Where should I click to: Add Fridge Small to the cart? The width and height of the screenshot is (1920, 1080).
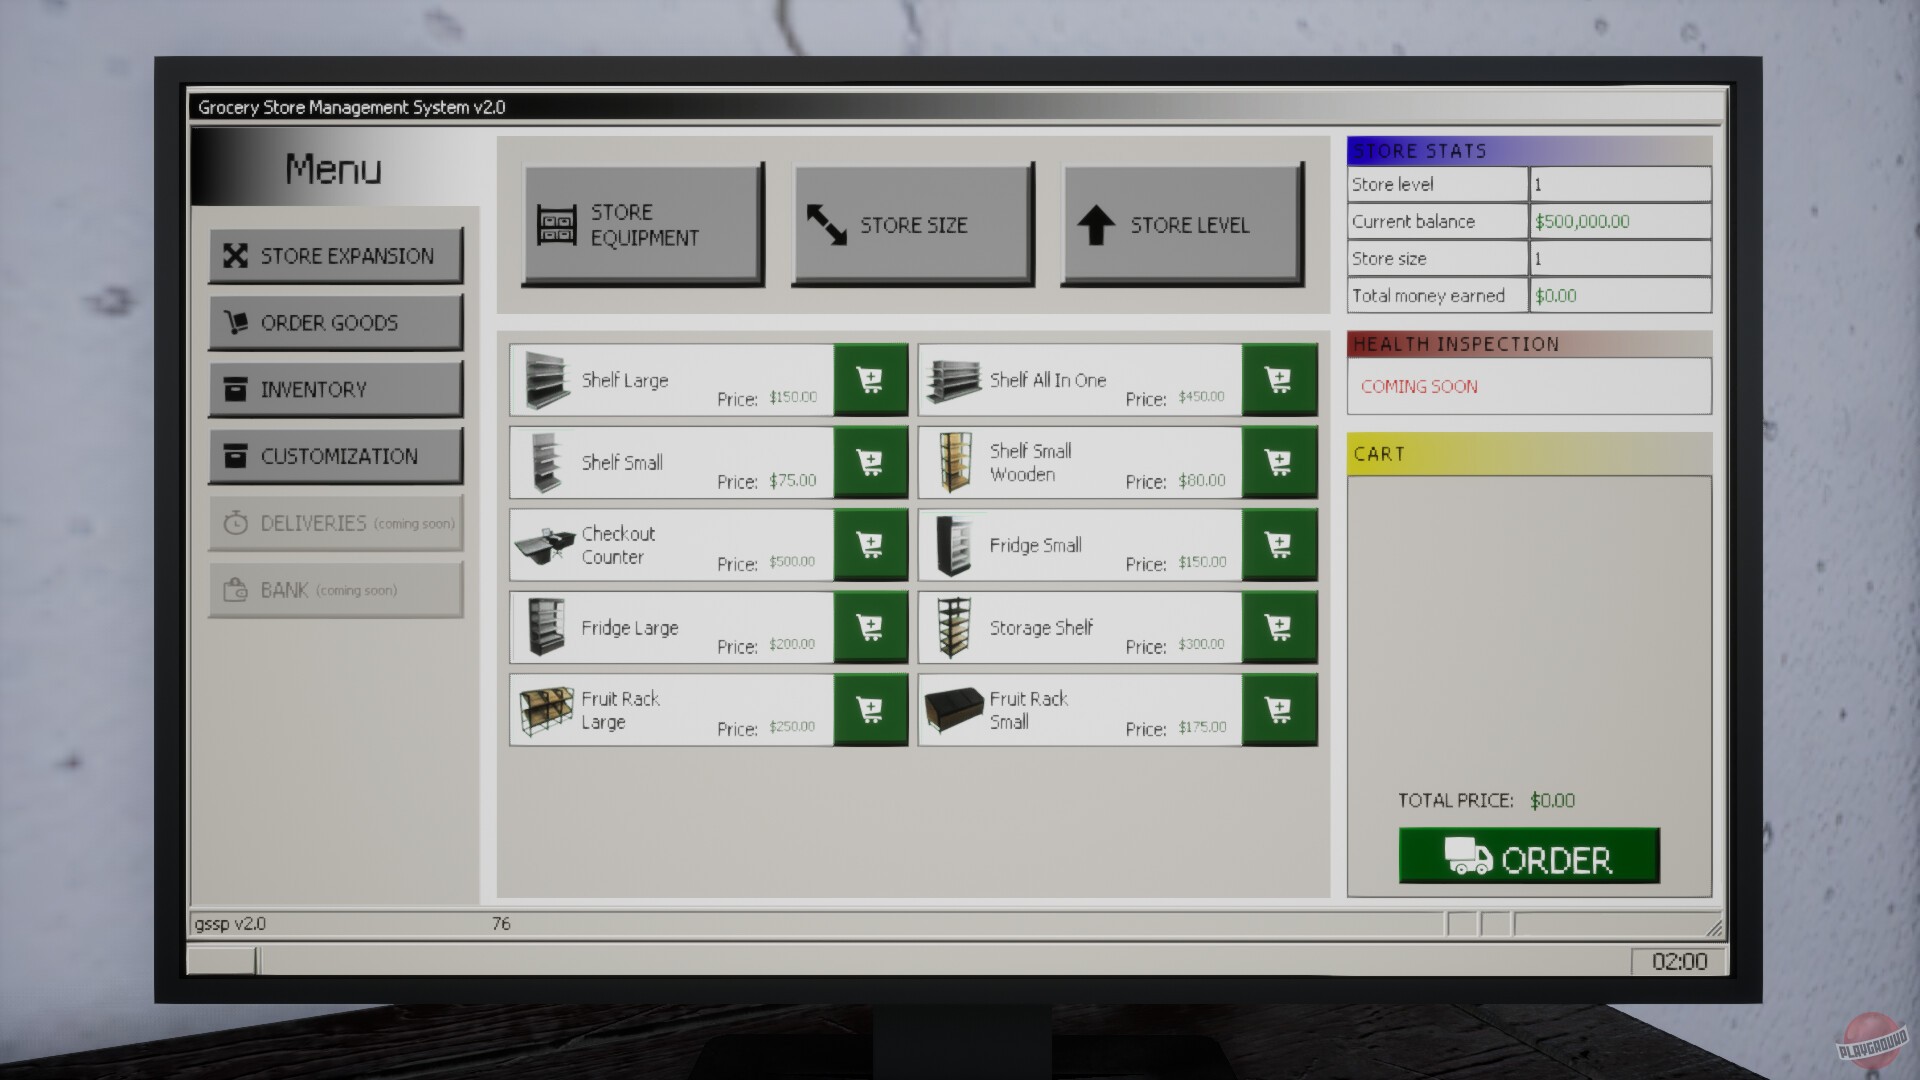coord(1279,545)
